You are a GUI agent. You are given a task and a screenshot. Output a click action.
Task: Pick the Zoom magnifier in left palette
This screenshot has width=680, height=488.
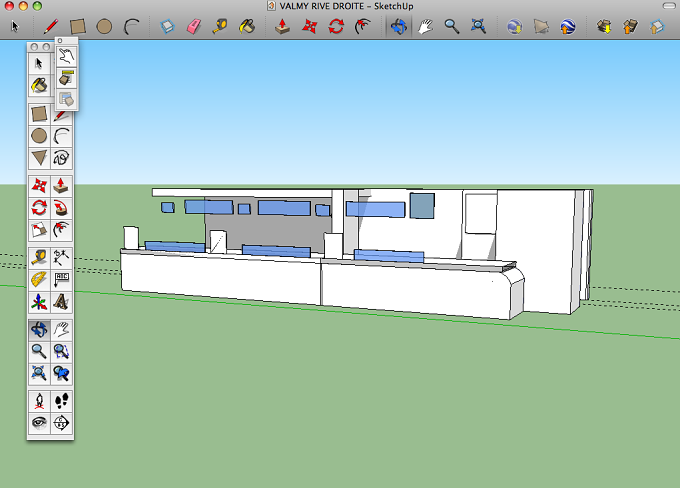39,351
